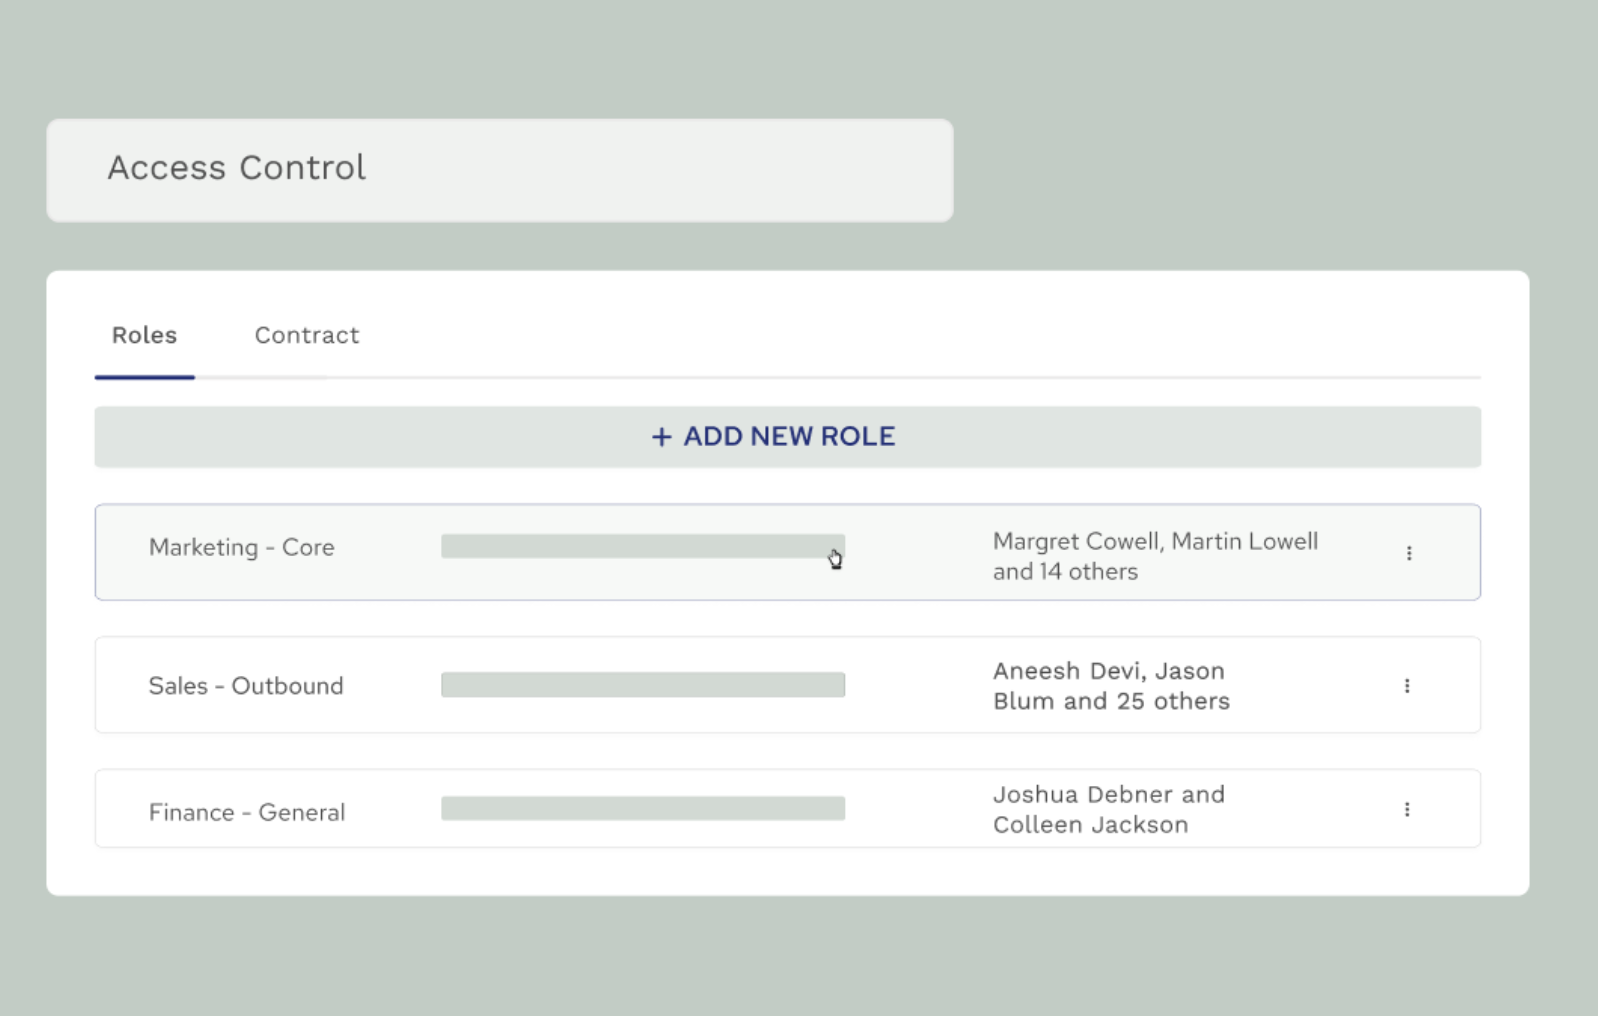Click the Margret Cowell, Martin Lowell members text
The width and height of the screenshot is (1598, 1016).
coord(1155,542)
